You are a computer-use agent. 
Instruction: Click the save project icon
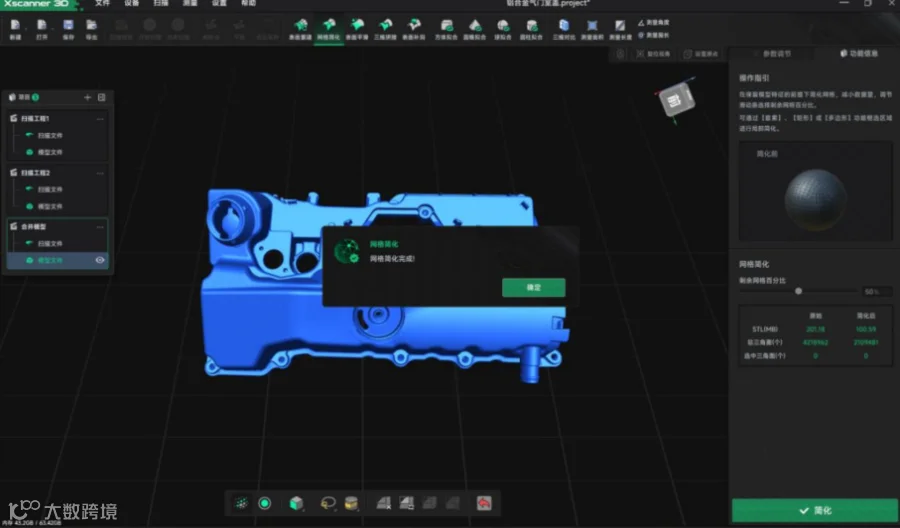(x=68, y=29)
